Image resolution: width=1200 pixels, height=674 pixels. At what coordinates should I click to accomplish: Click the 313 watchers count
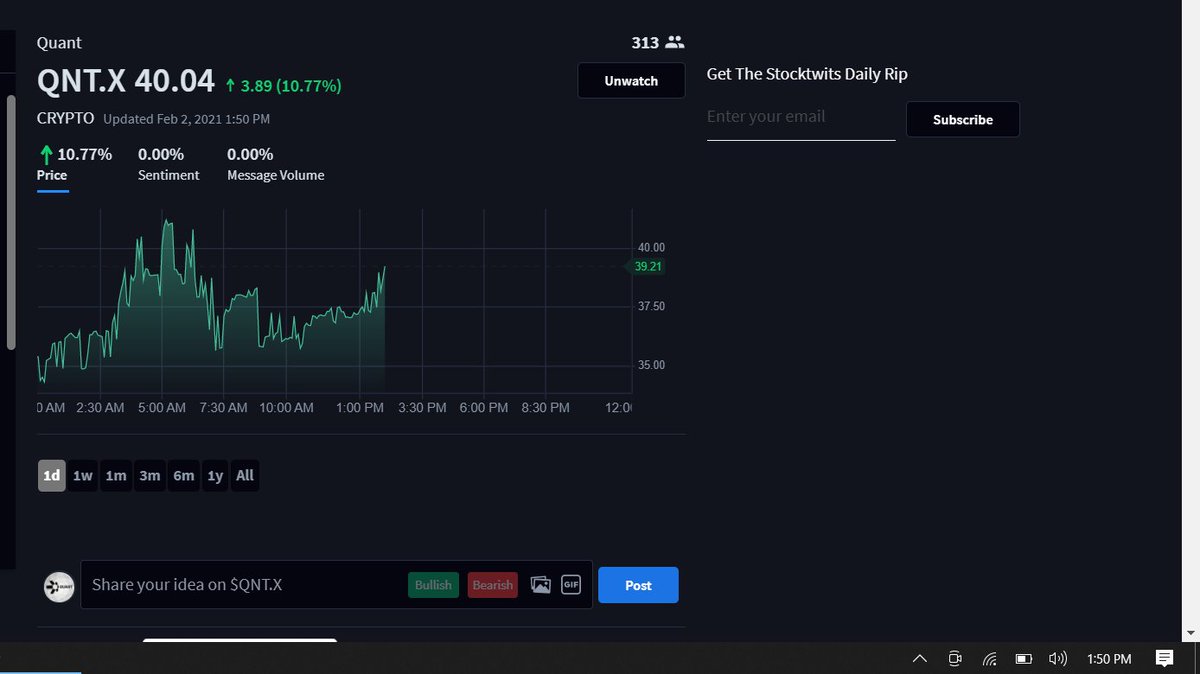click(645, 43)
